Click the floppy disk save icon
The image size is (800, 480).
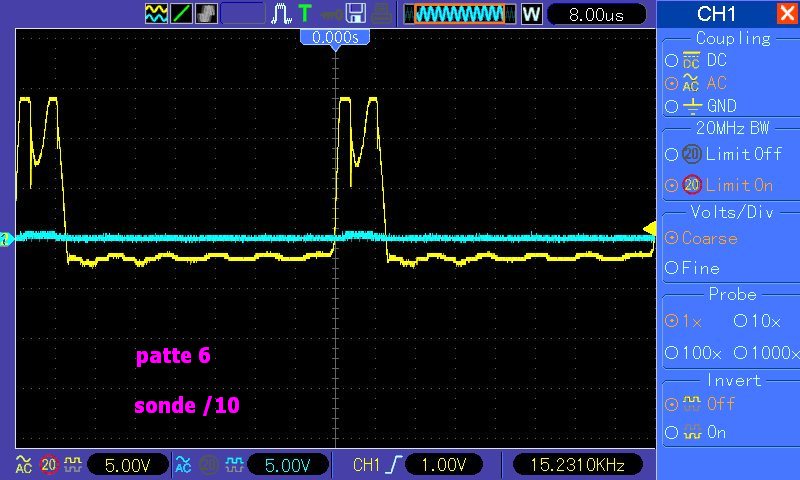tap(355, 14)
